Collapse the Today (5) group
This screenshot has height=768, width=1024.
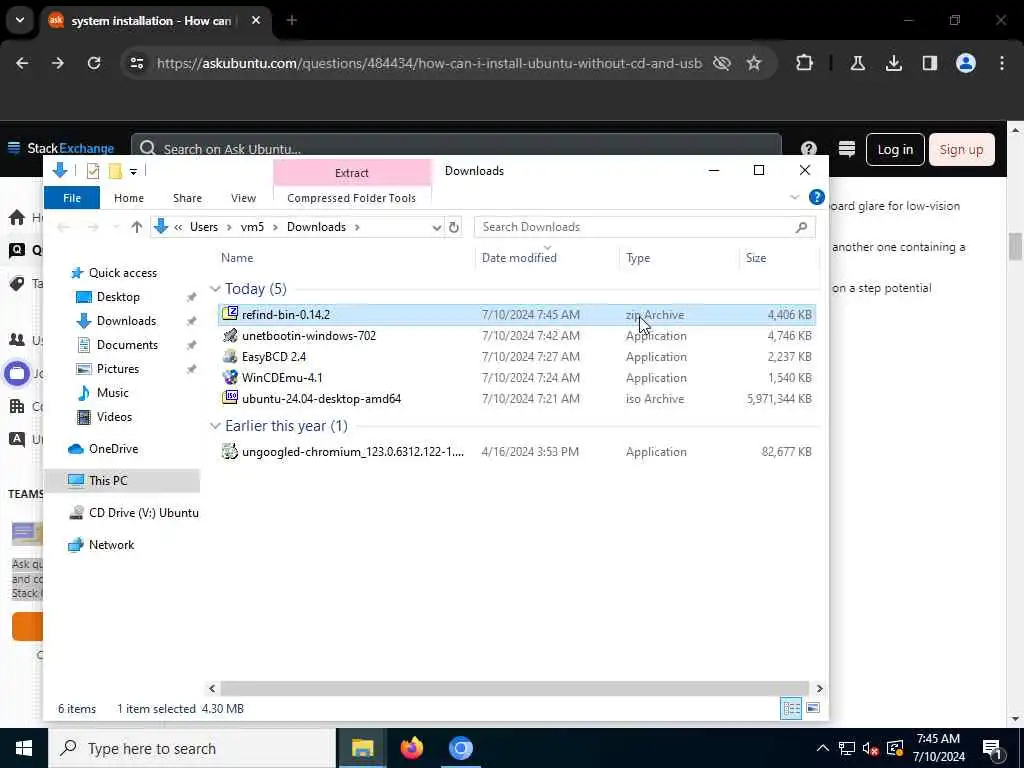click(215, 289)
